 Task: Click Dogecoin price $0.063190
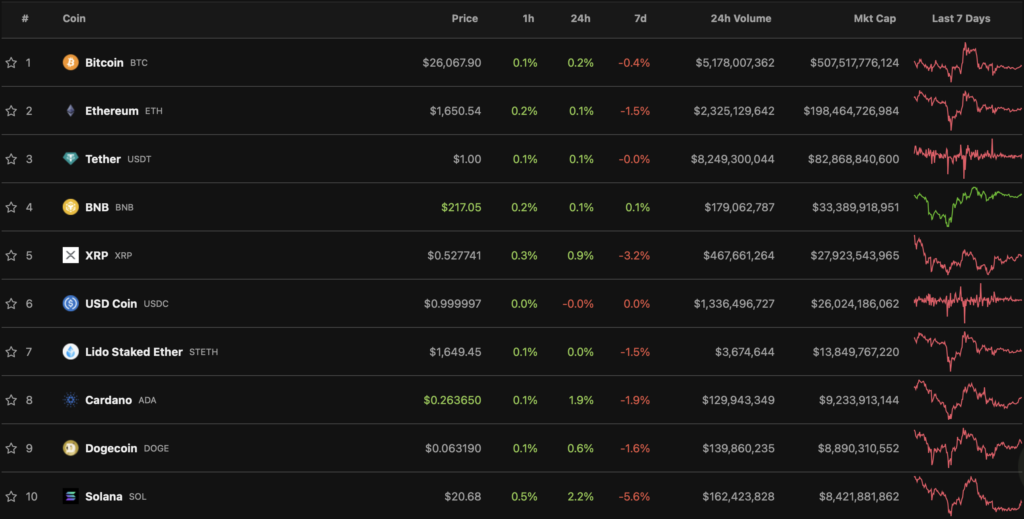pos(453,448)
